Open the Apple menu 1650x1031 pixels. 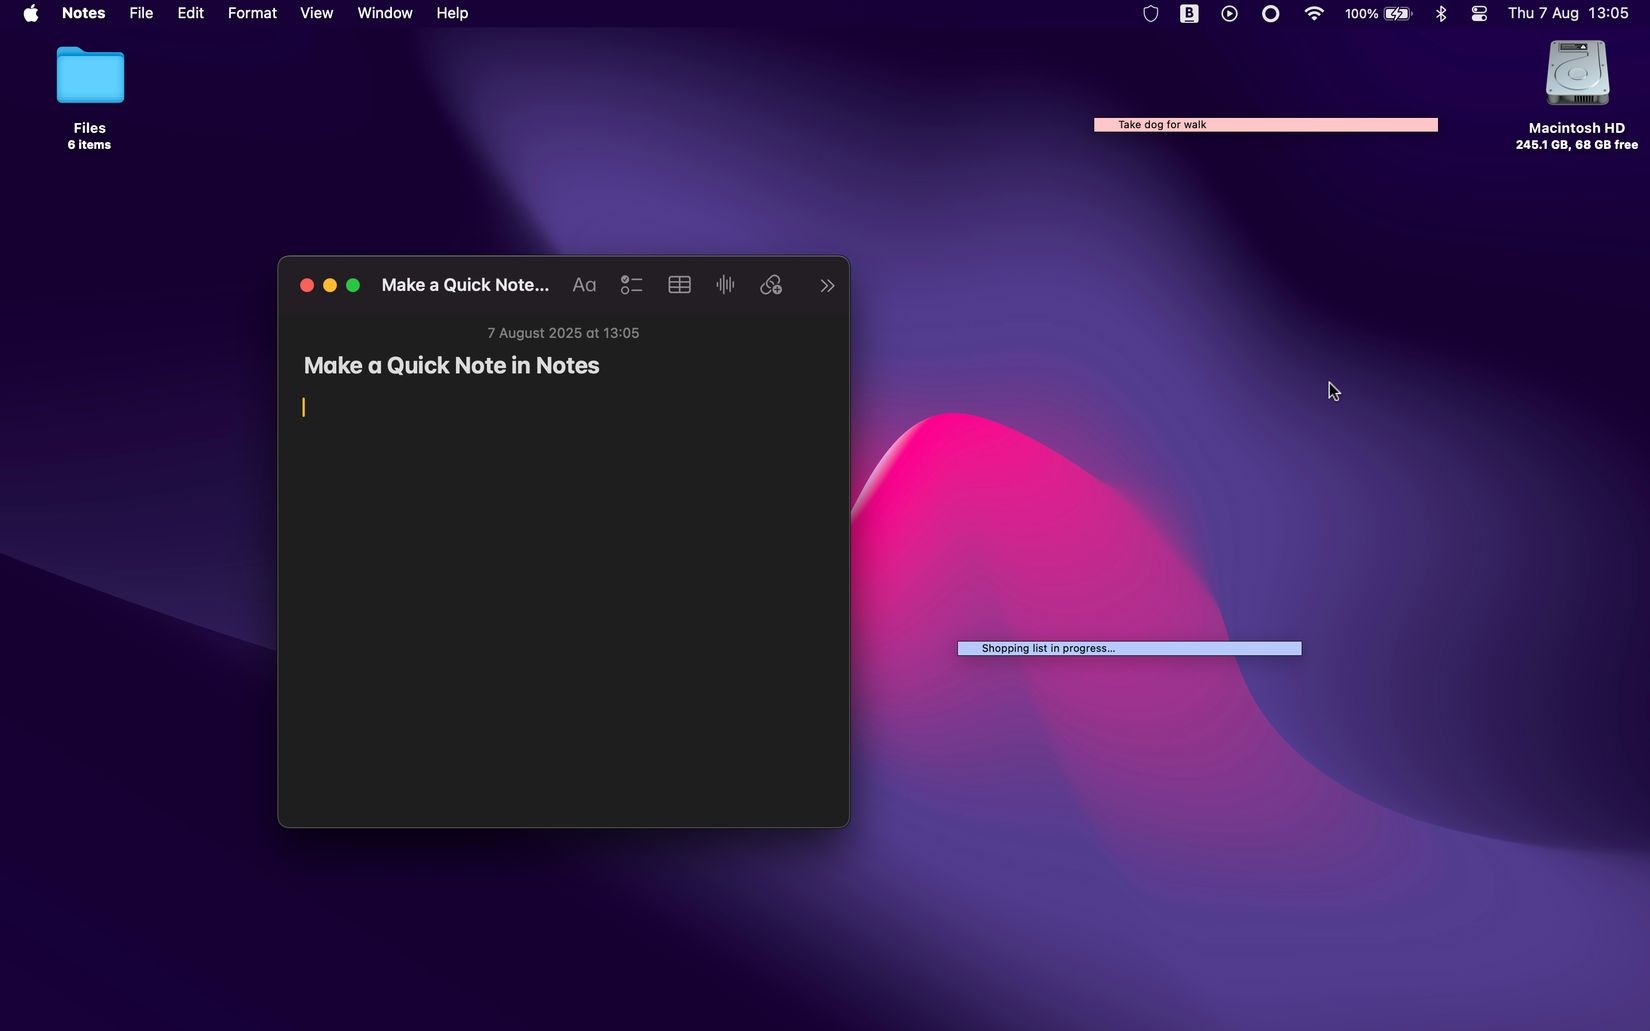[x=31, y=13]
